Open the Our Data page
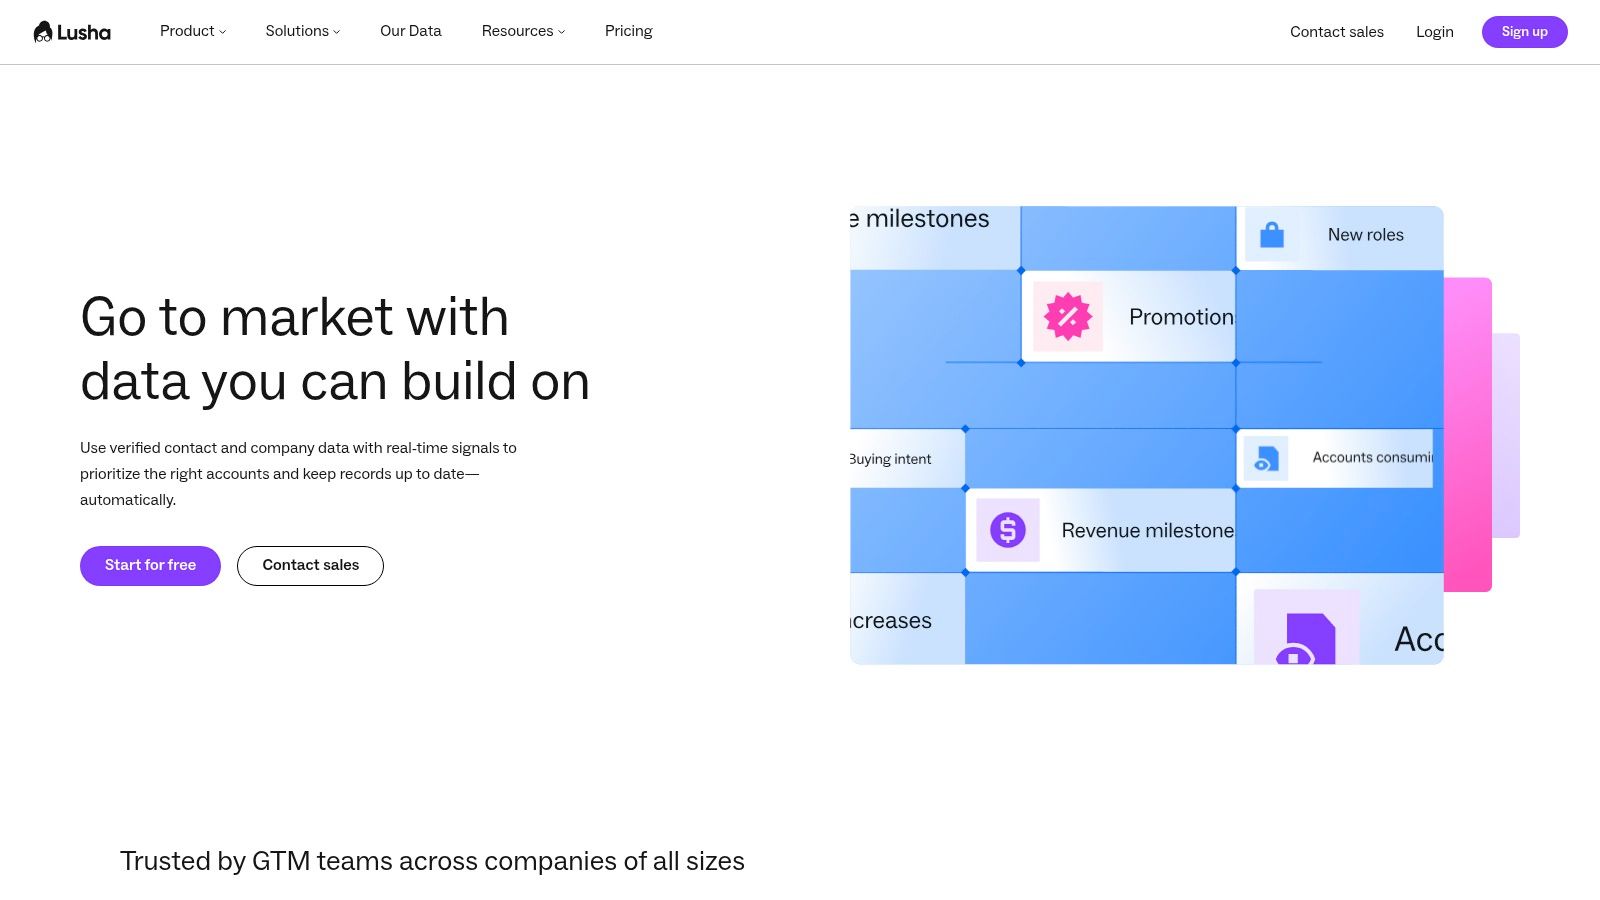 [x=411, y=31]
